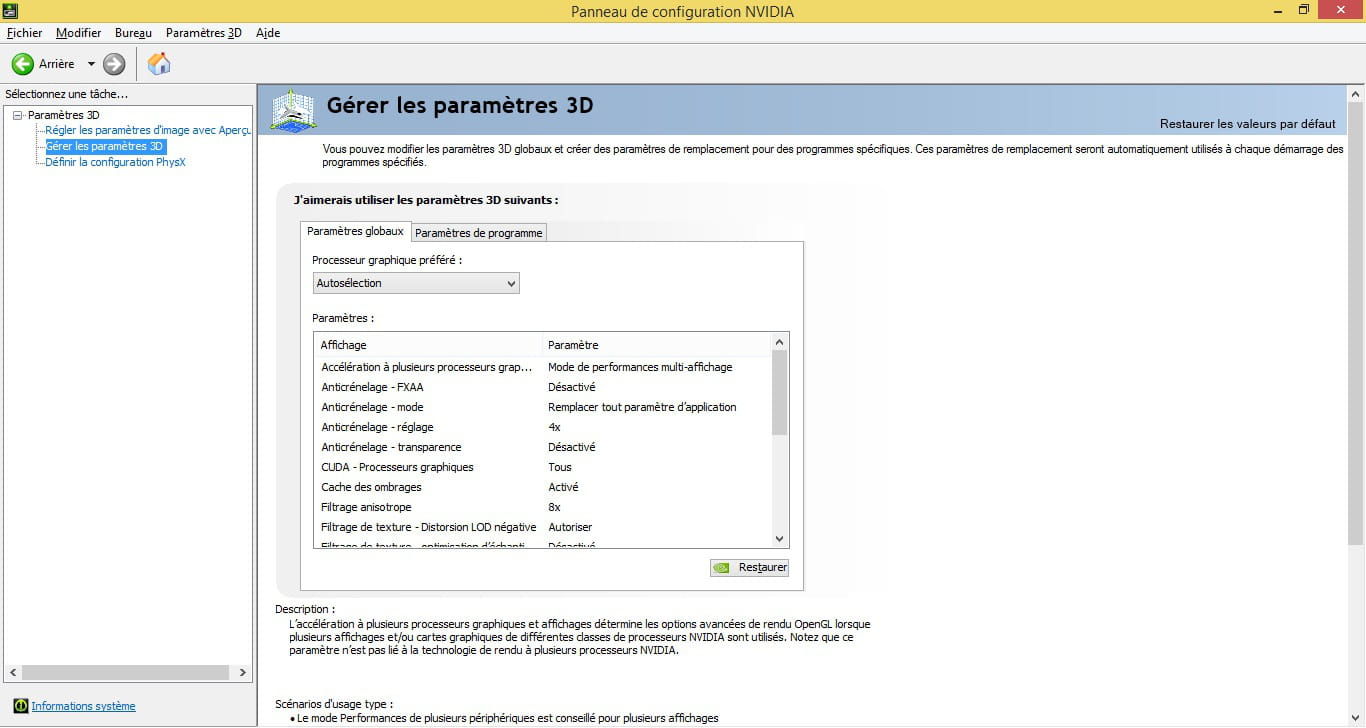Click the settings list scroll down arrow
The height and width of the screenshot is (728, 1366).
[x=780, y=539]
